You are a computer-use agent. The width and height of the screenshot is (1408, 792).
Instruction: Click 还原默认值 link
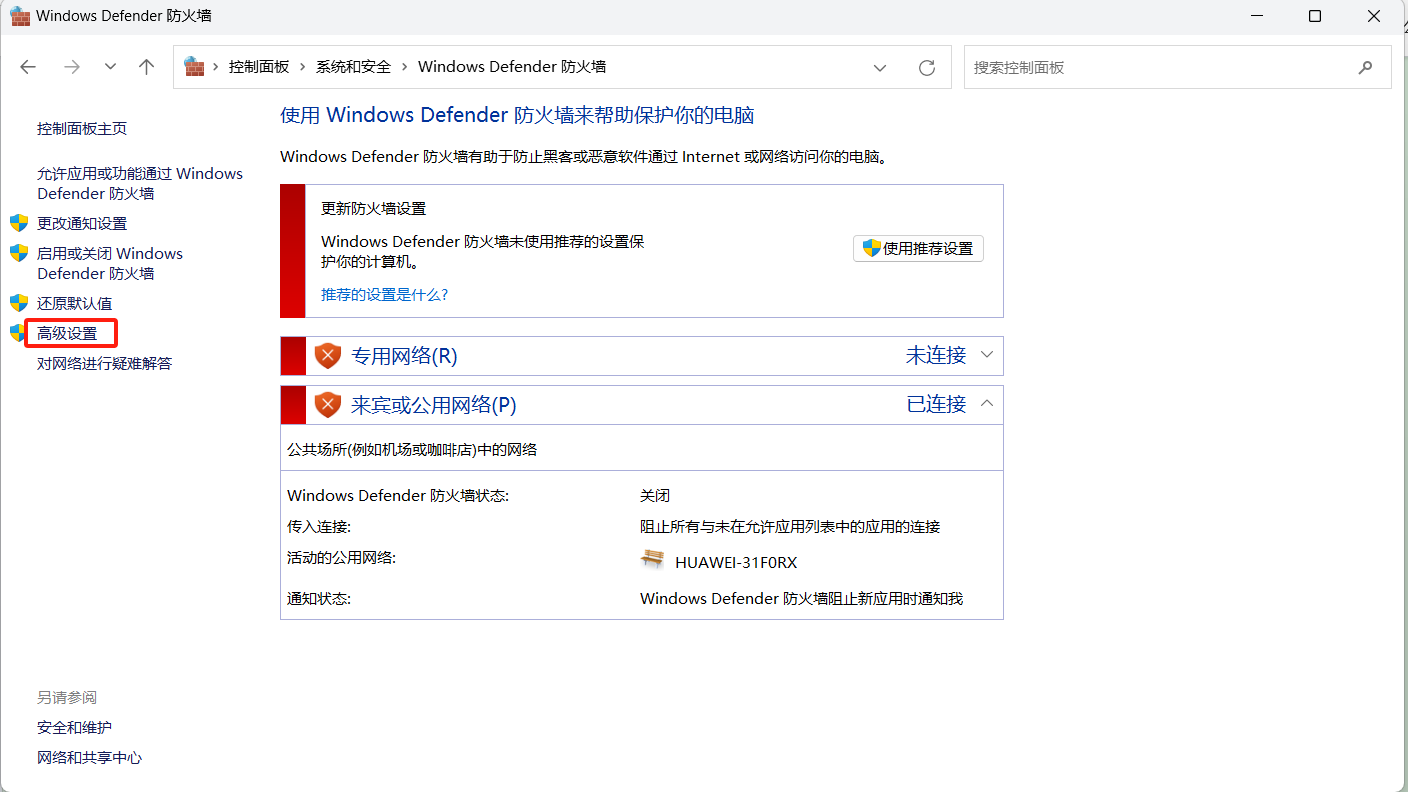[x=75, y=303]
